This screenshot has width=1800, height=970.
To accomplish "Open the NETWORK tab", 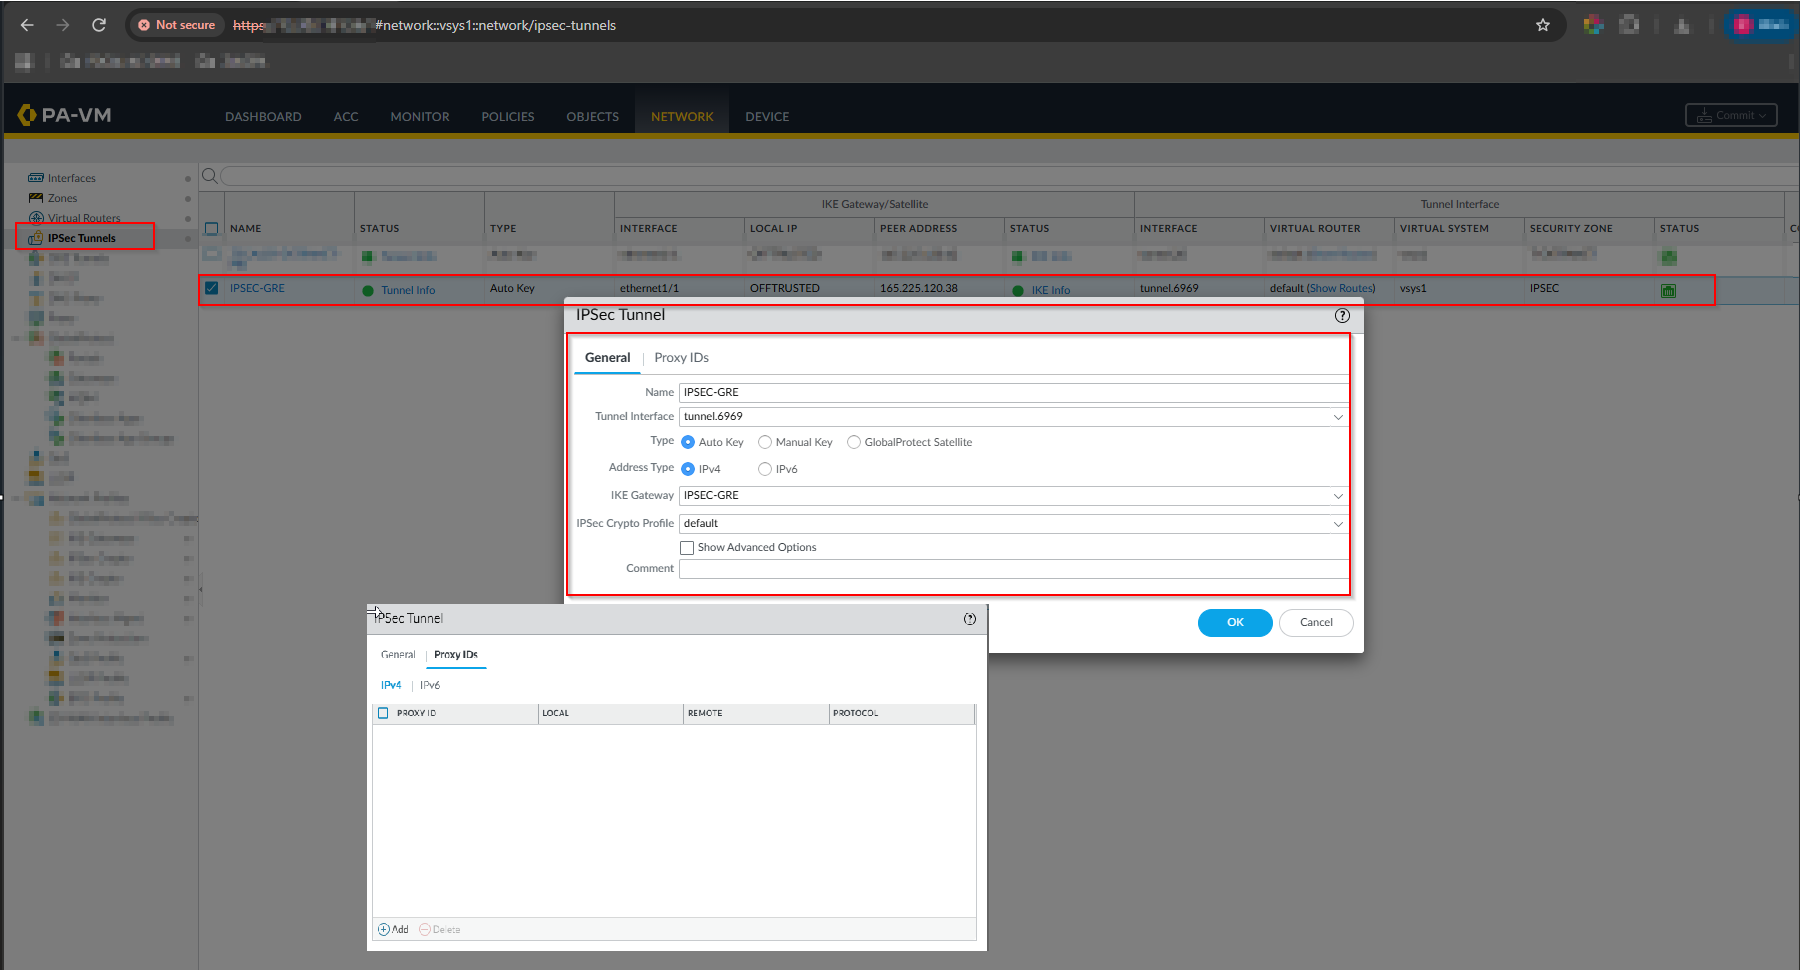I will (x=682, y=117).
